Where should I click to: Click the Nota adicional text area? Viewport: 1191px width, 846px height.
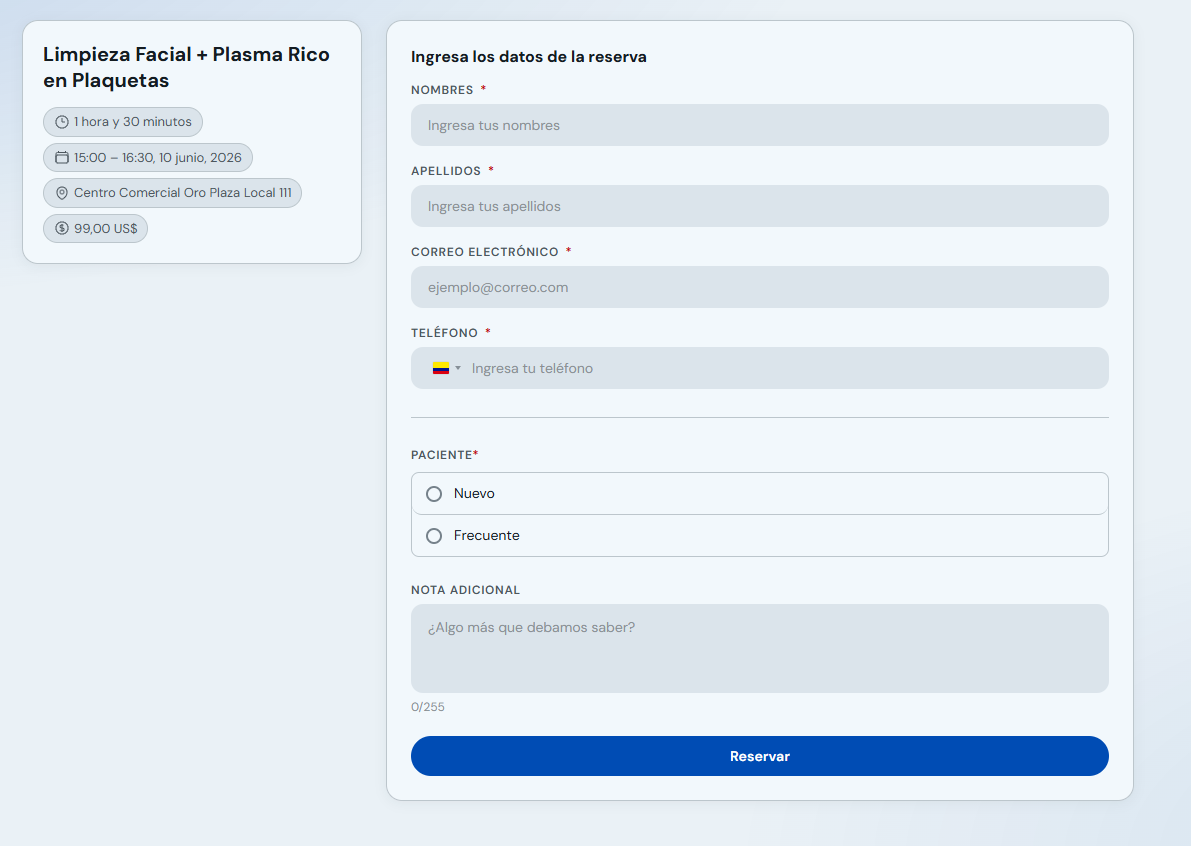(x=760, y=649)
